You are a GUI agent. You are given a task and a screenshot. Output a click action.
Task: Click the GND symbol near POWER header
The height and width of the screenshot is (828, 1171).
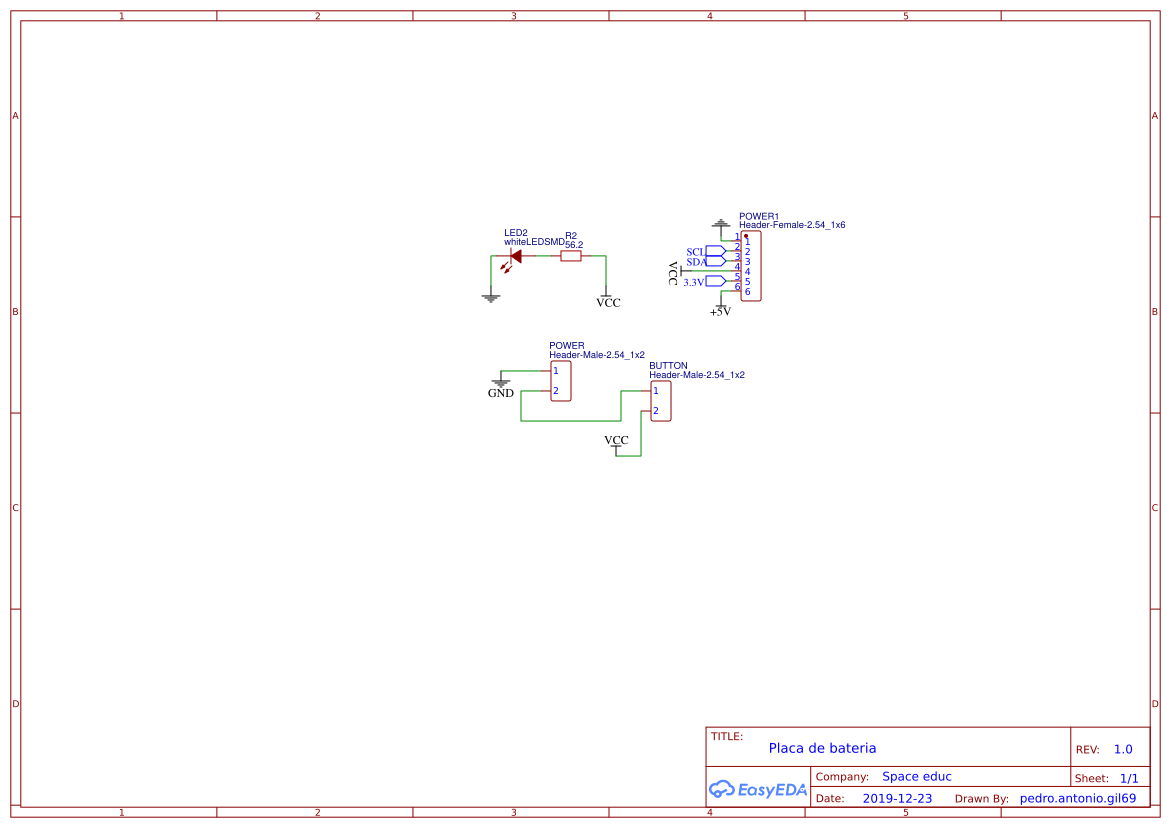(501, 382)
